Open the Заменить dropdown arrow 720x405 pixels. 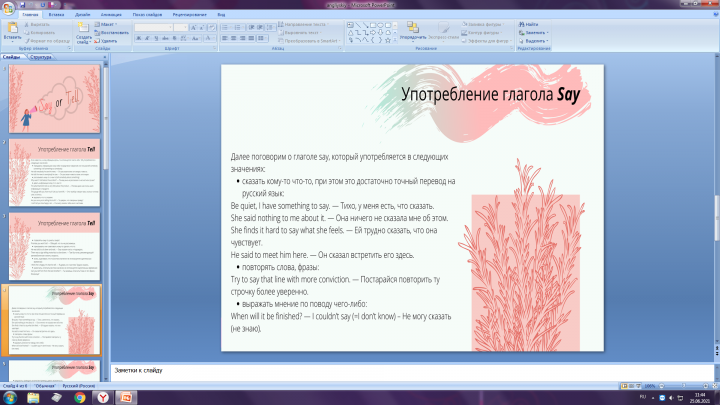coord(547,33)
